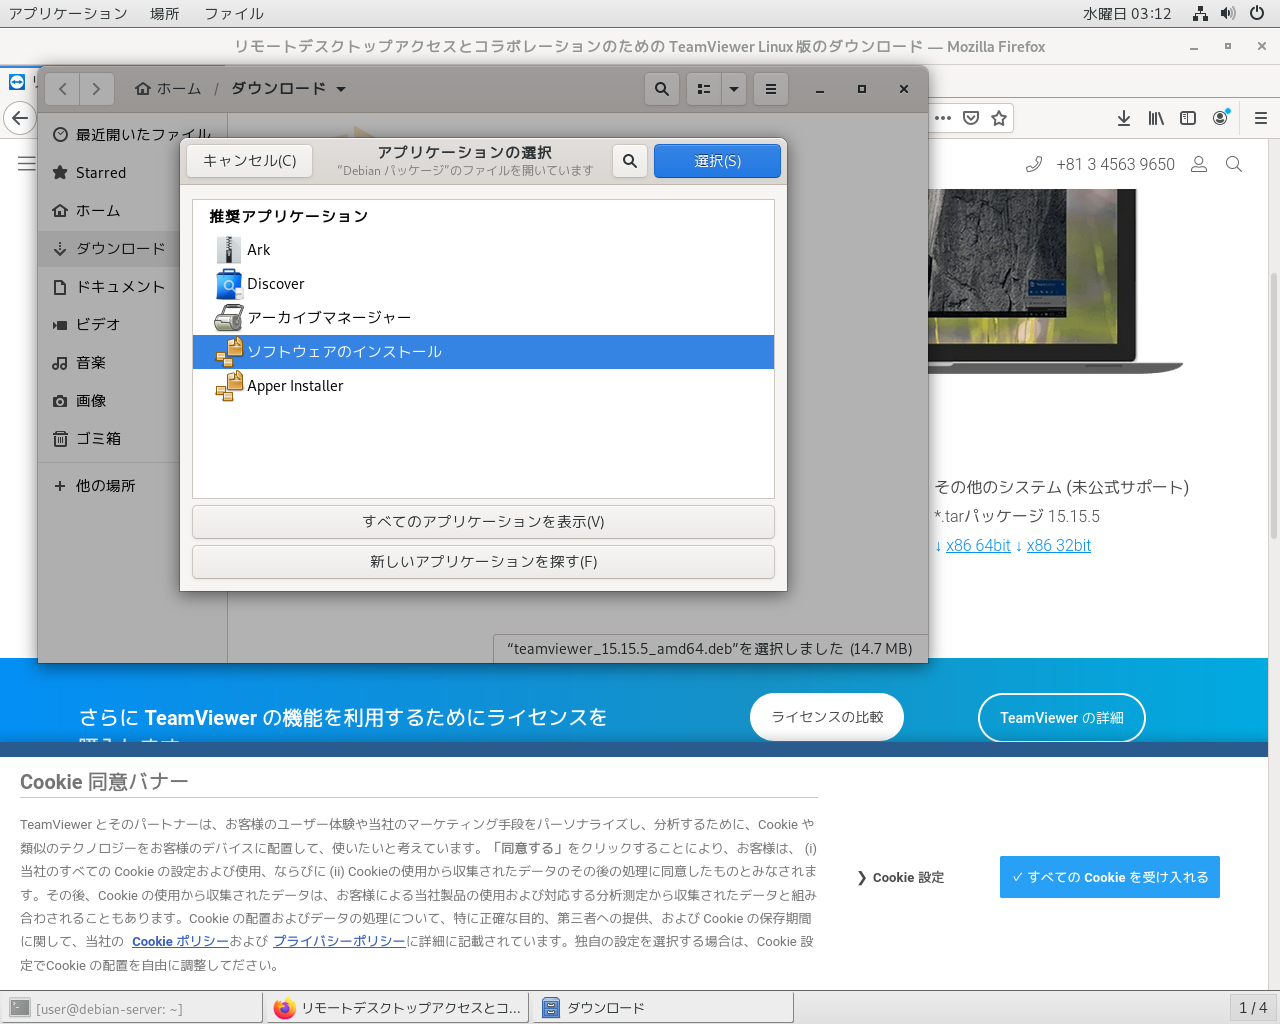Viewport: 1280px width, 1024px height.
Task: Open file manager search
Action: pyautogui.click(x=662, y=89)
